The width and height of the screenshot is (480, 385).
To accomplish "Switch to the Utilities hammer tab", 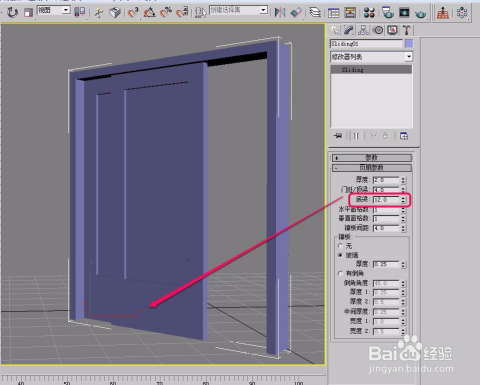I will [x=406, y=30].
